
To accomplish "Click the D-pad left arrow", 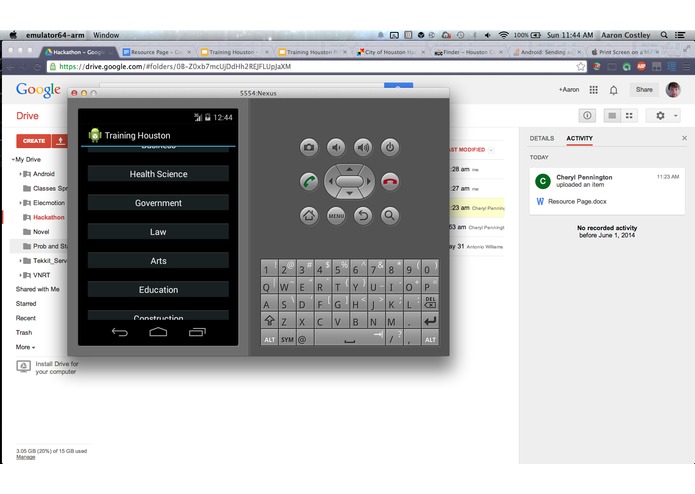I will (x=330, y=181).
